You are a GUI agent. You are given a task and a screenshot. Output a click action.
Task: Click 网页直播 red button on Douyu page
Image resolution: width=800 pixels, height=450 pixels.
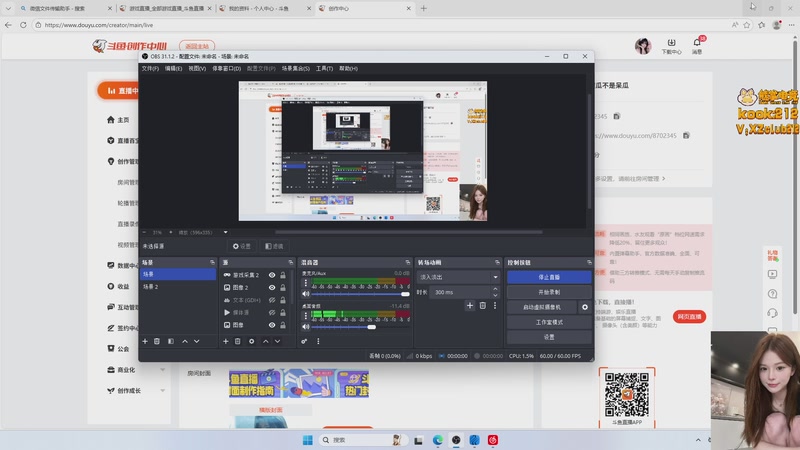[689, 317]
